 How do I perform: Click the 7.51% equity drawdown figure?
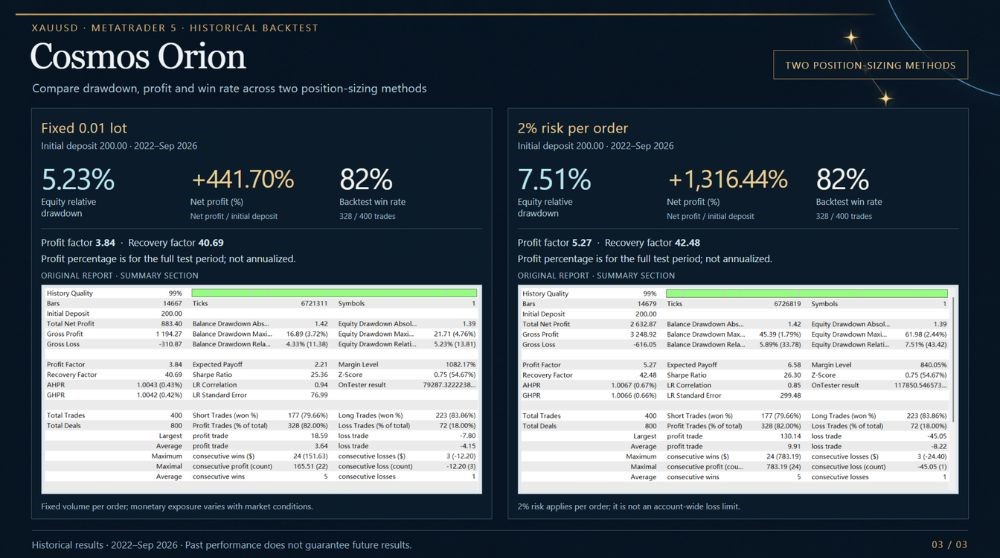click(x=554, y=179)
